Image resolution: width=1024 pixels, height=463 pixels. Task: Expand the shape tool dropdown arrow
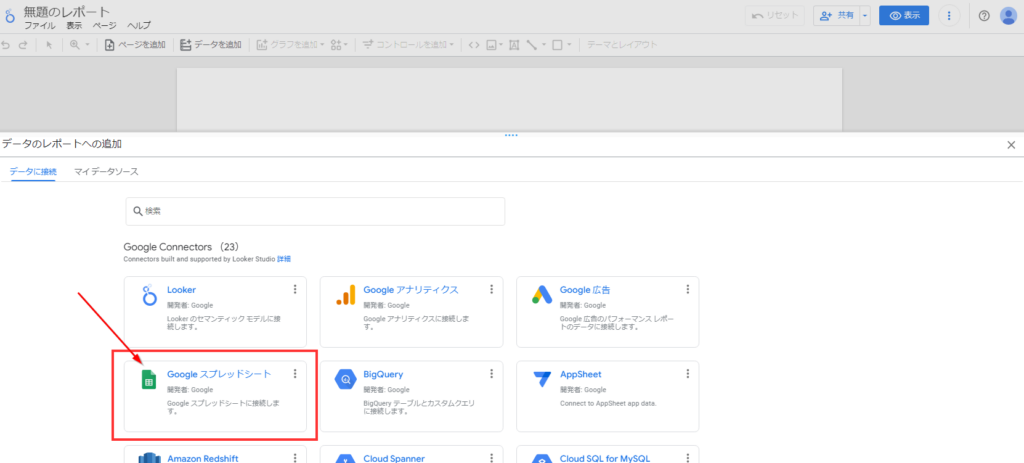pos(568,45)
